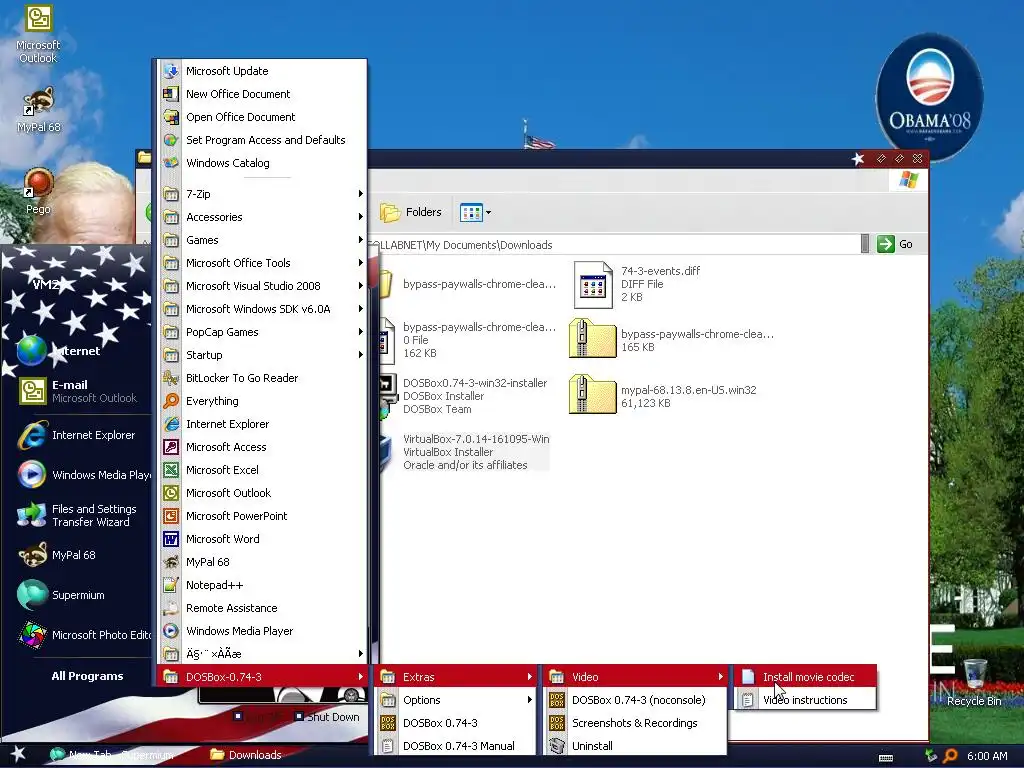The height and width of the screenshot is (768, 1024).
Task: Open Video instructions
Action: click(806, 700)
